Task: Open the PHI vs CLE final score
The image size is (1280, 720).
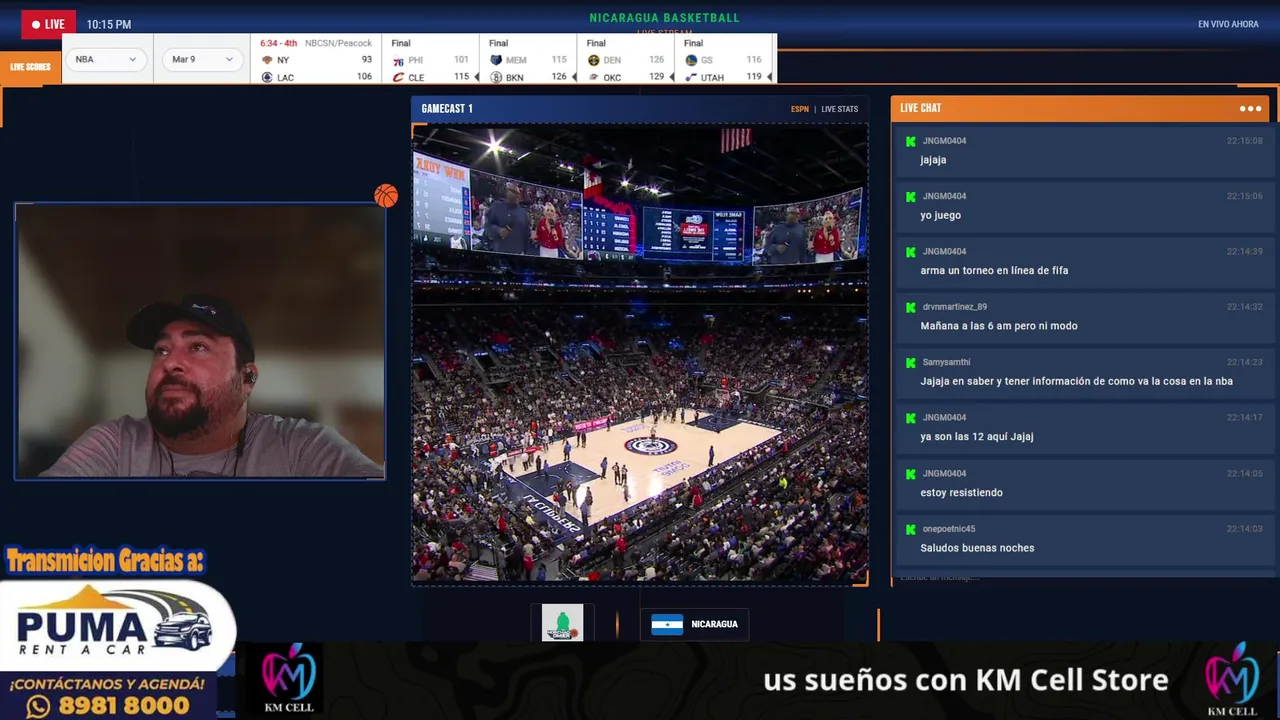Action: click(x=430, y=60)
